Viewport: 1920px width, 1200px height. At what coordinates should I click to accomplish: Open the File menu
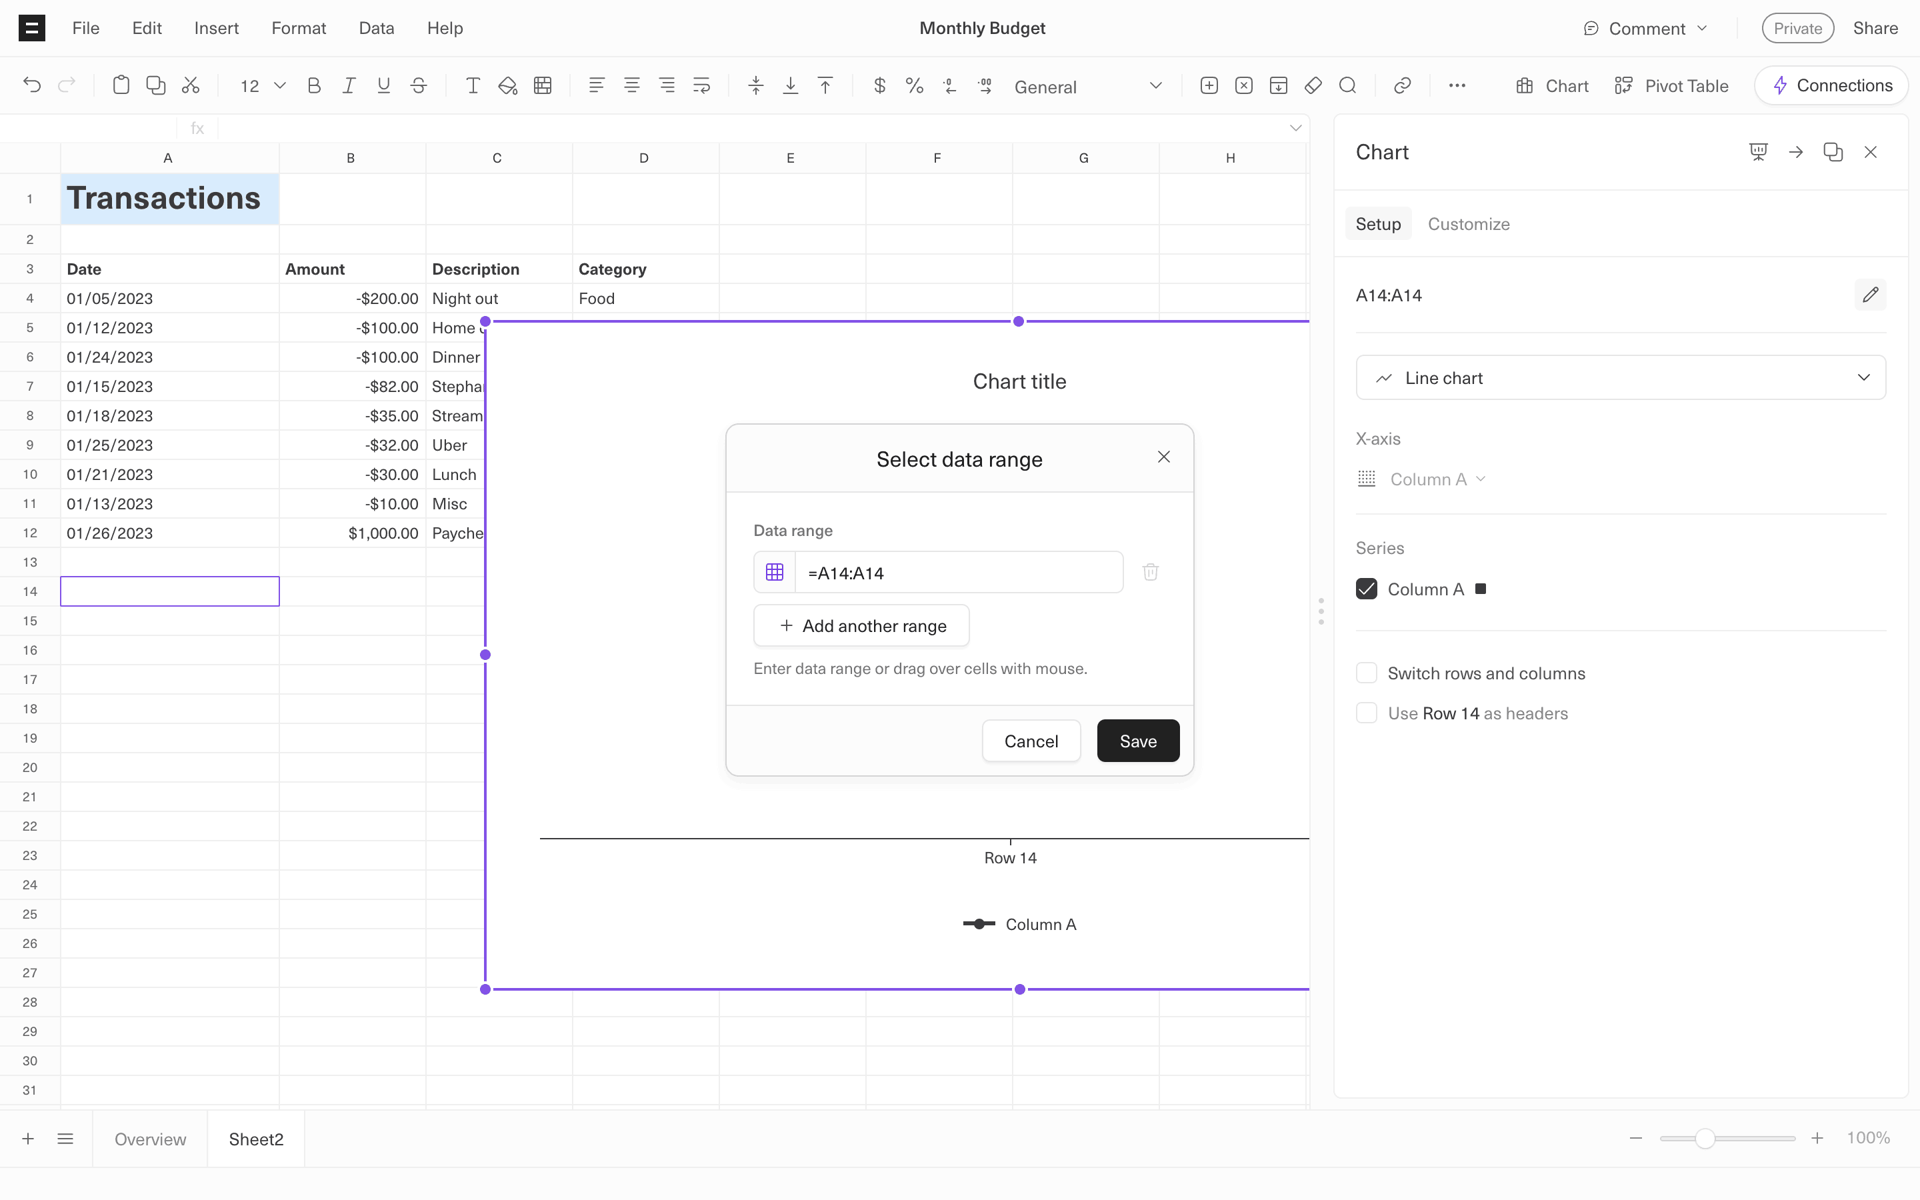tap(86, 28)
